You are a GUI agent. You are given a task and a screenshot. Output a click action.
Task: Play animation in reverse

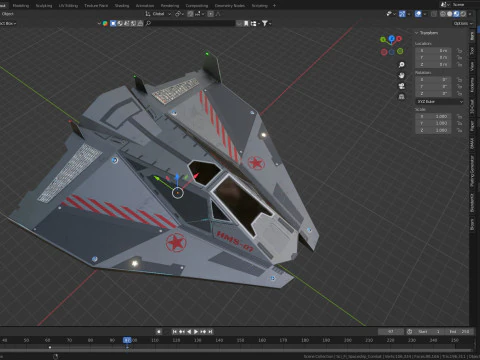coord(189,331)
